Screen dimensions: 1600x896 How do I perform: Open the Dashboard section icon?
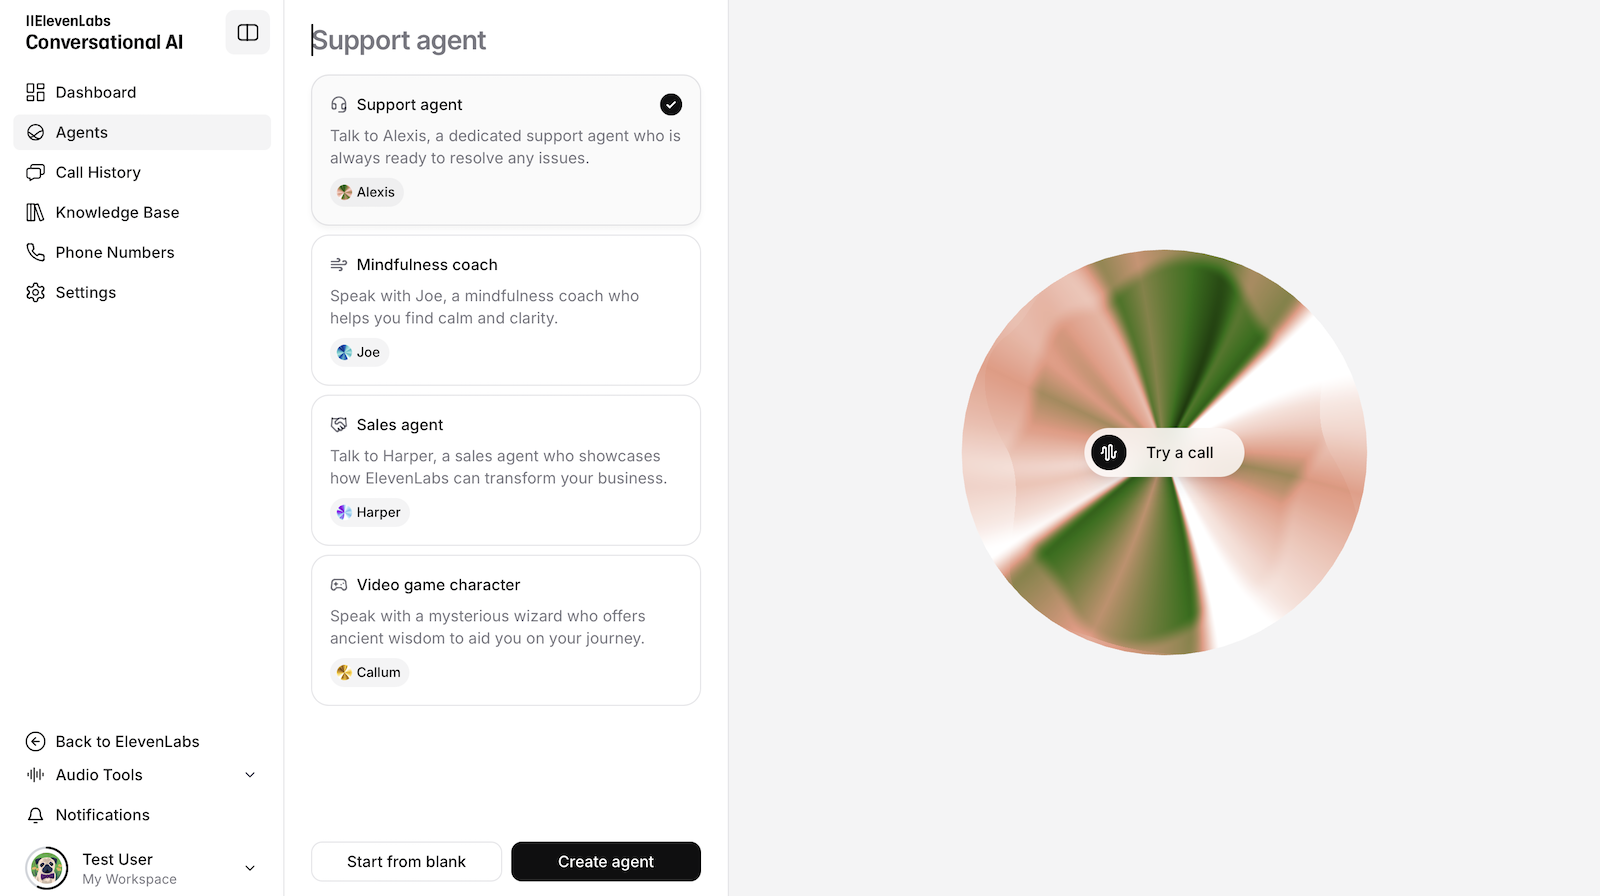(35, 92)
